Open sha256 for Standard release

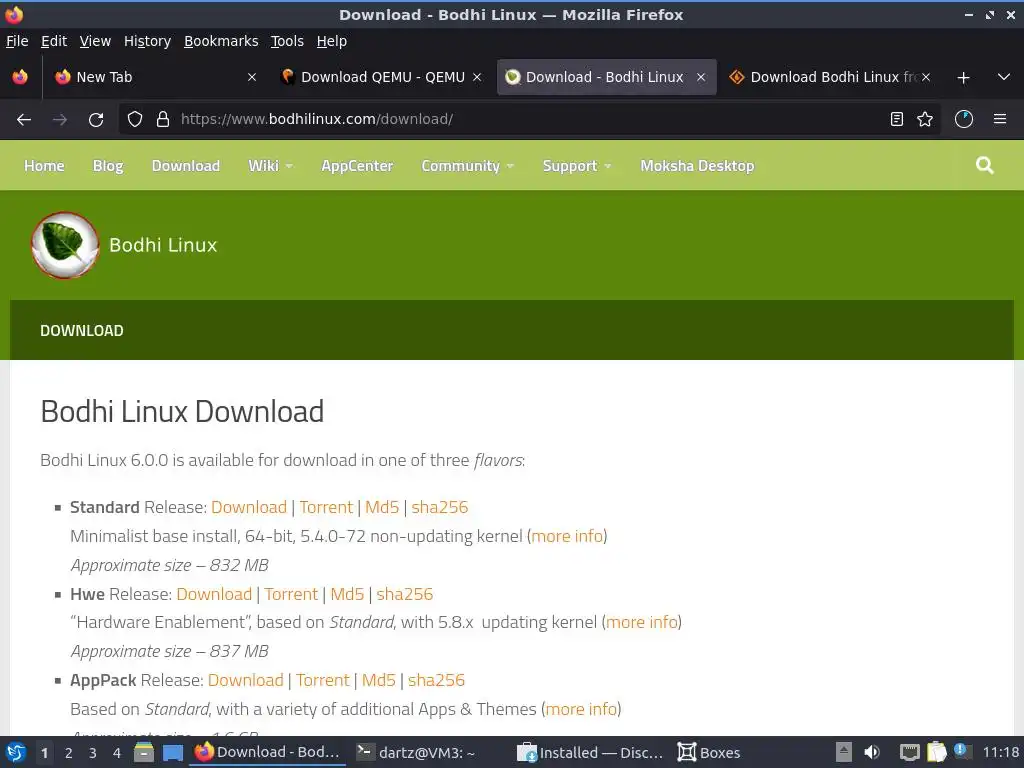click(x=440, y=507)
